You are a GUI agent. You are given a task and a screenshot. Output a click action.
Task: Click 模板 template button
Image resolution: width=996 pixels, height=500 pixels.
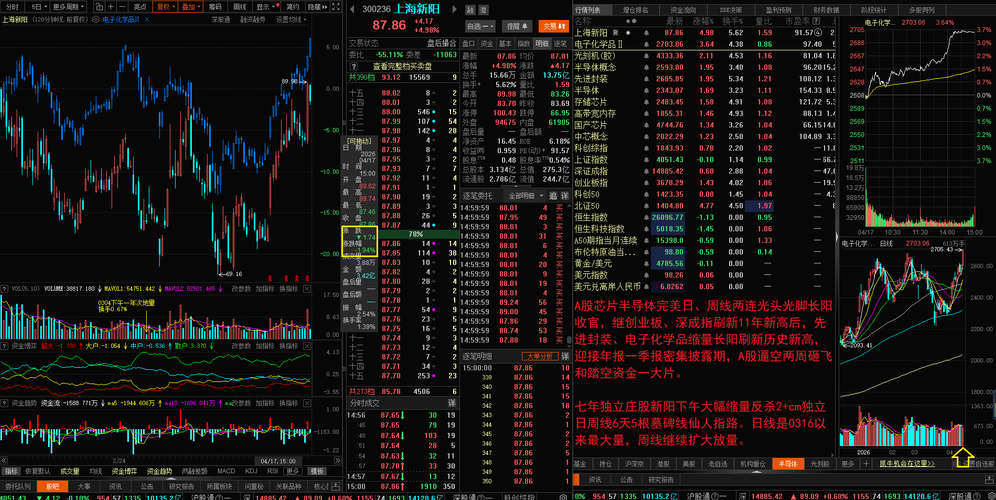[317, 471]
